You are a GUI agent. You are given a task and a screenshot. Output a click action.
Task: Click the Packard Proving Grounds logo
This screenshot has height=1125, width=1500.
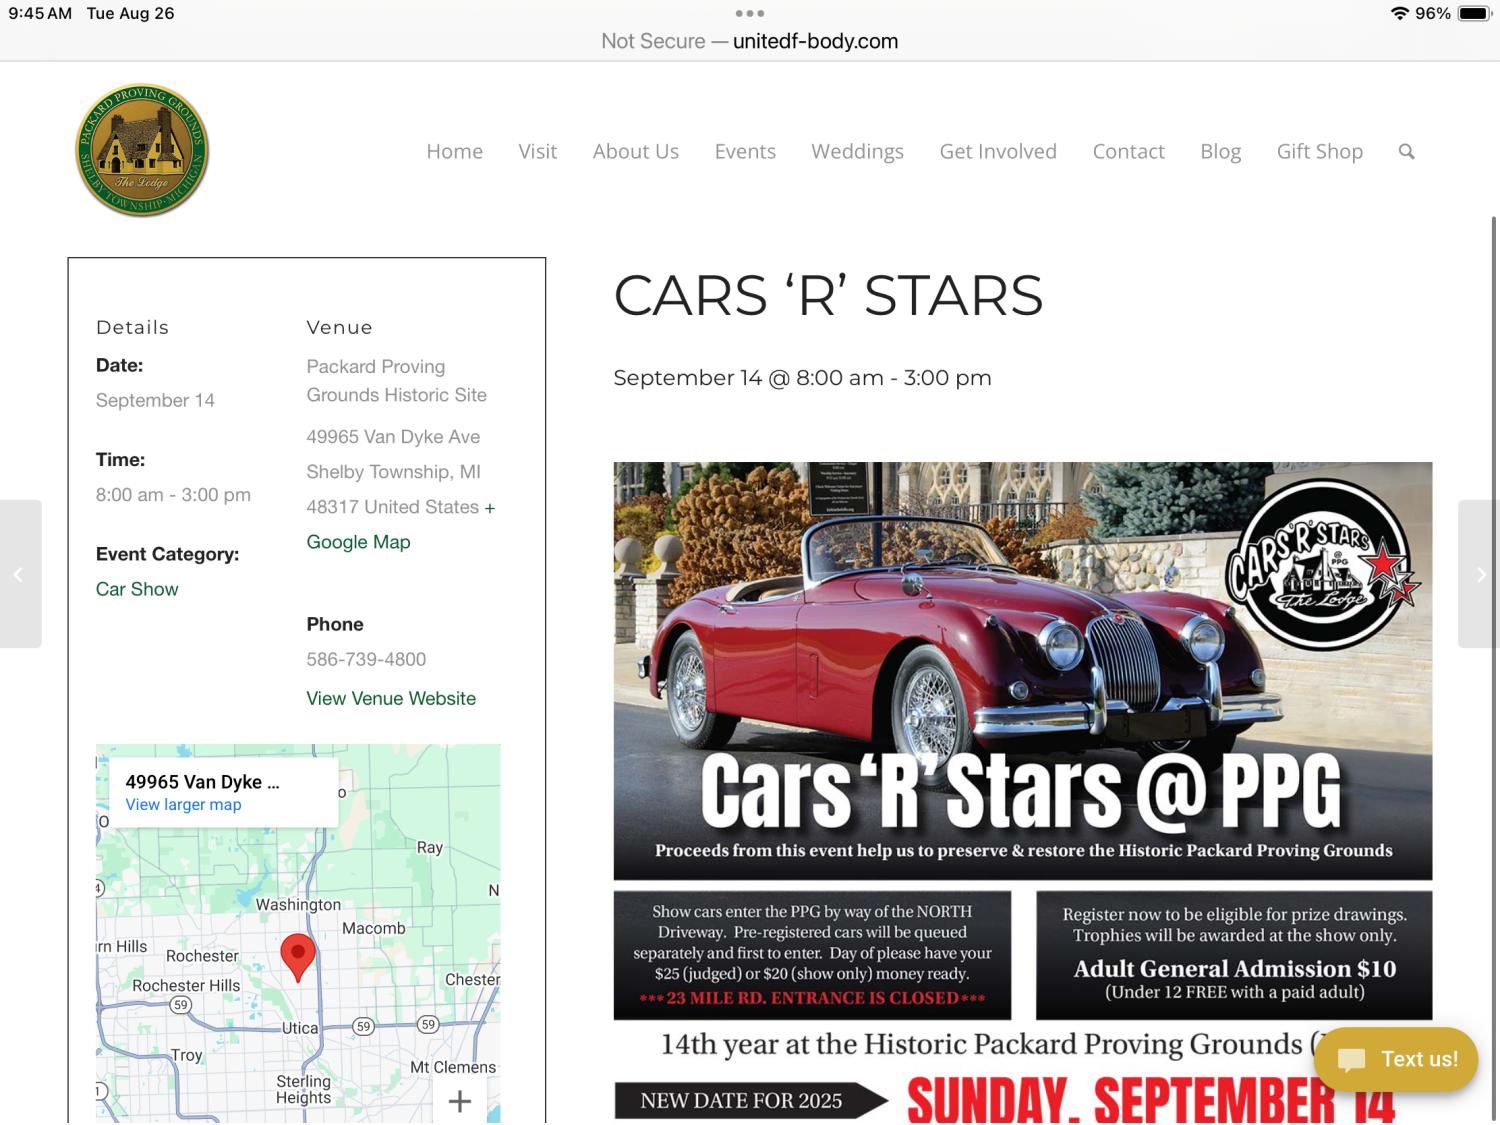coord(142,150)
